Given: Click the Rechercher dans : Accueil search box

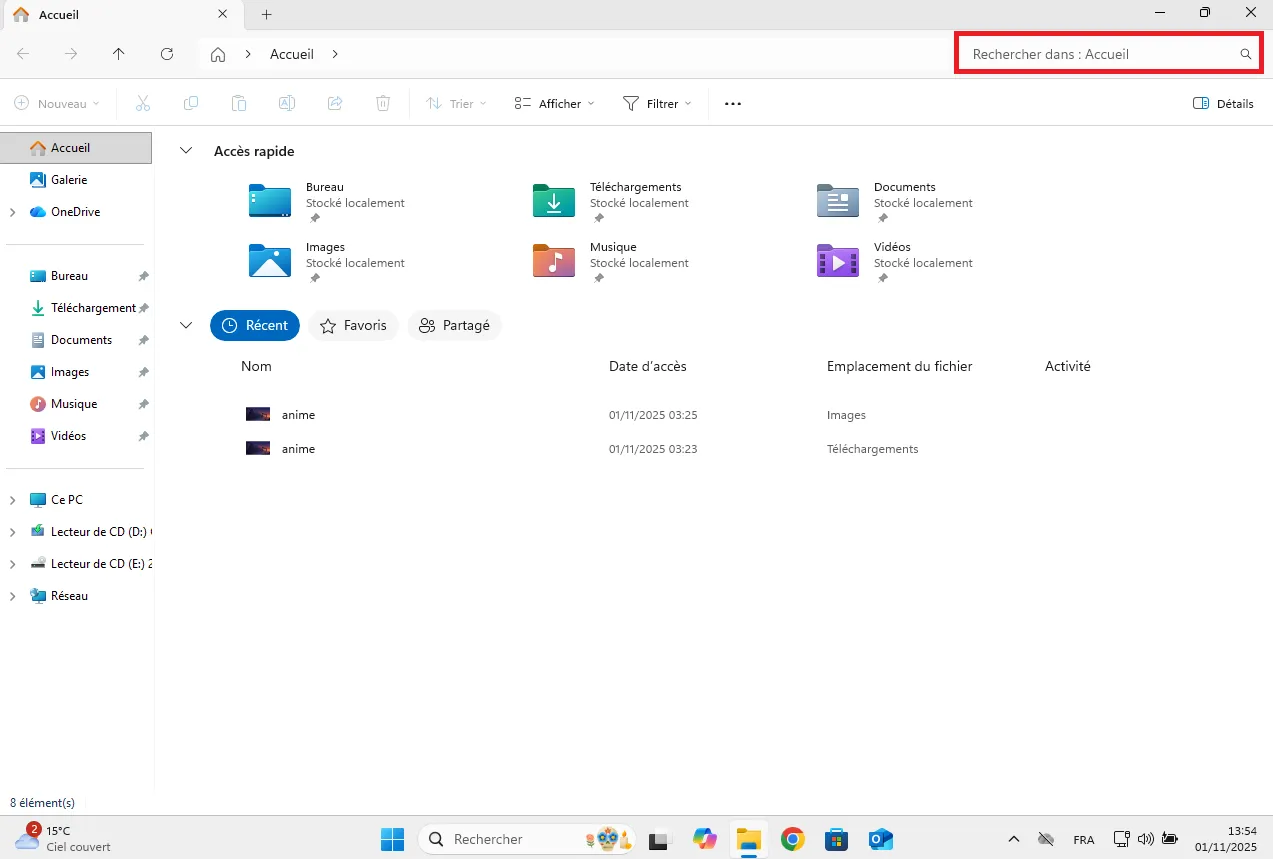Looking at the screenshot, I should pos(1100,54).
